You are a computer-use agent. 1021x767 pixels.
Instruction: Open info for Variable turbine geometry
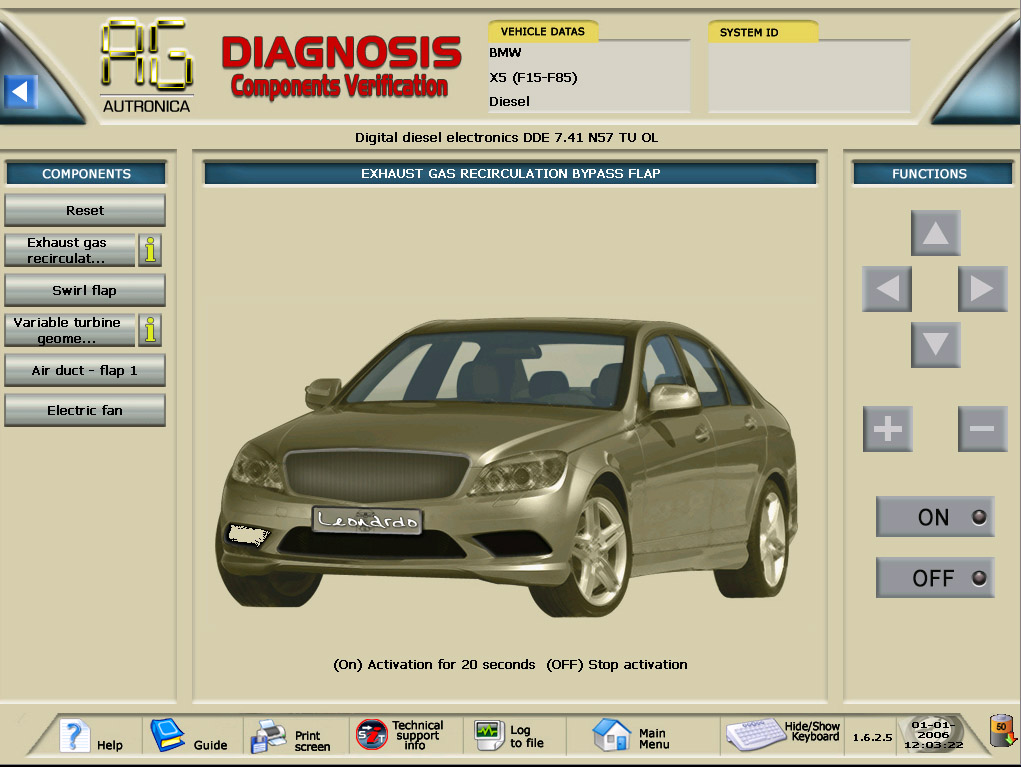coord(150,330)
